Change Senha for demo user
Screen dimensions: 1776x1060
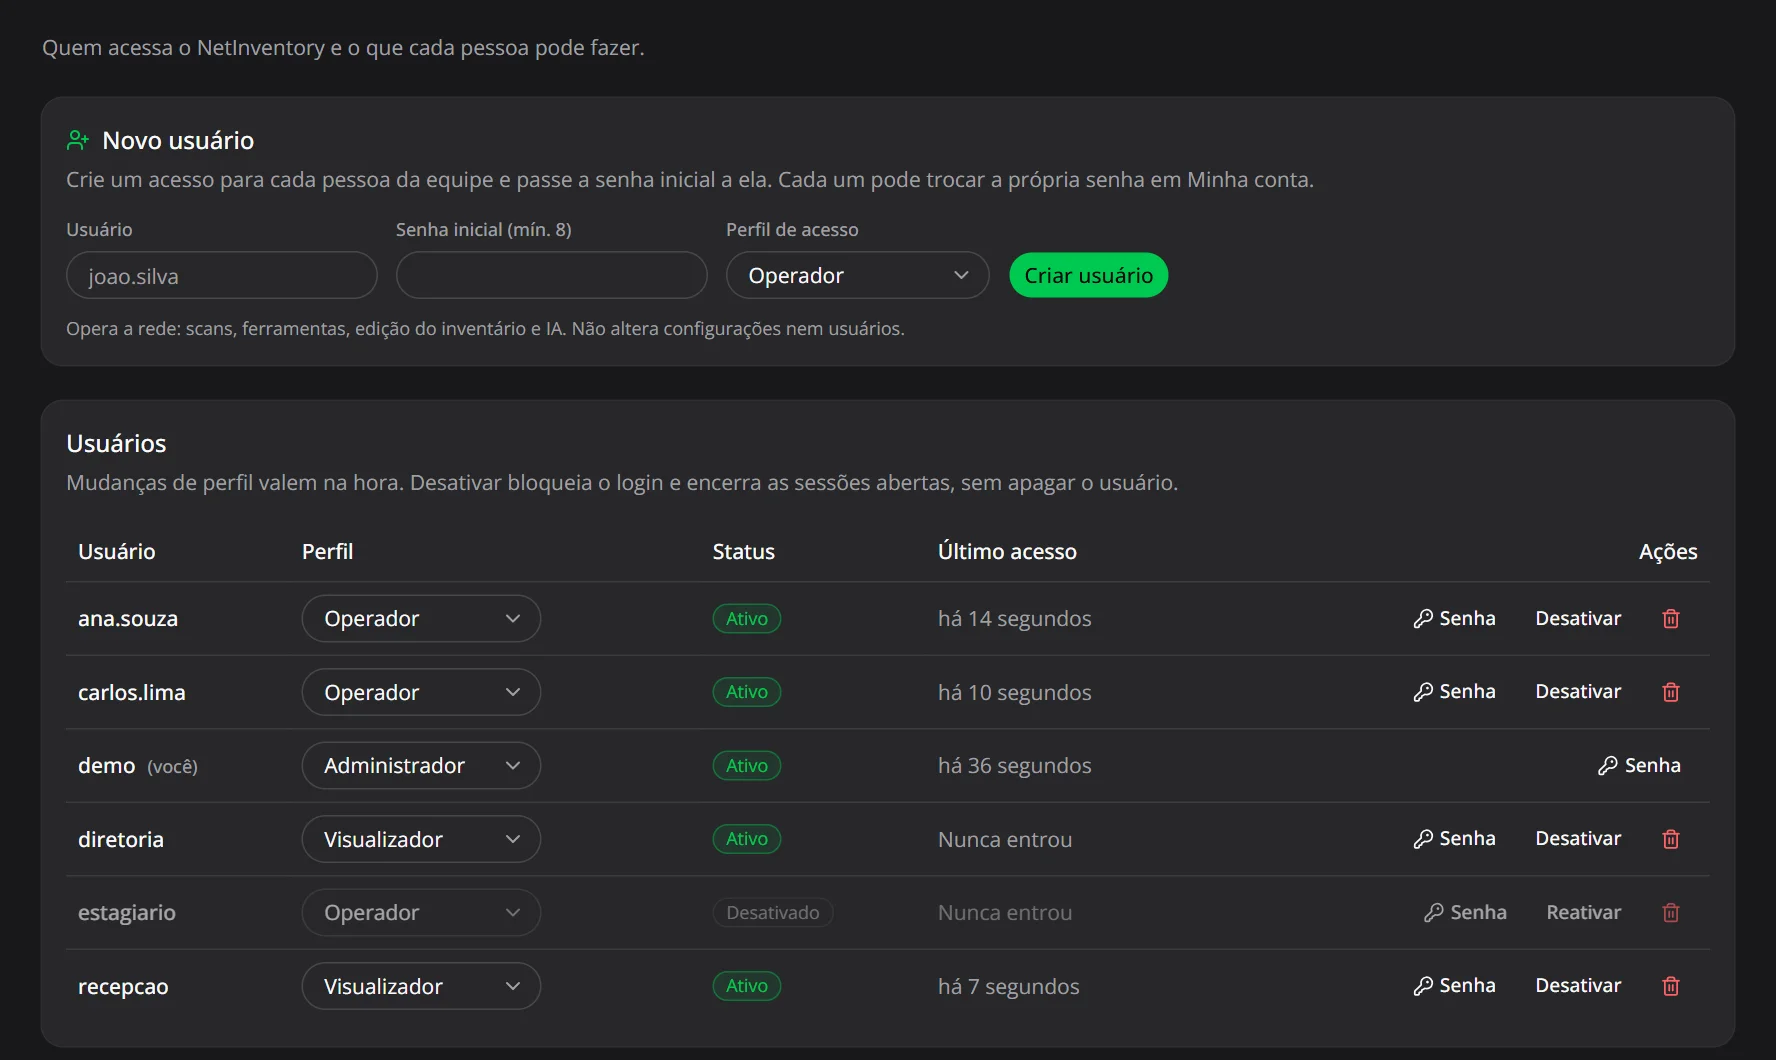pos(1639,765)
